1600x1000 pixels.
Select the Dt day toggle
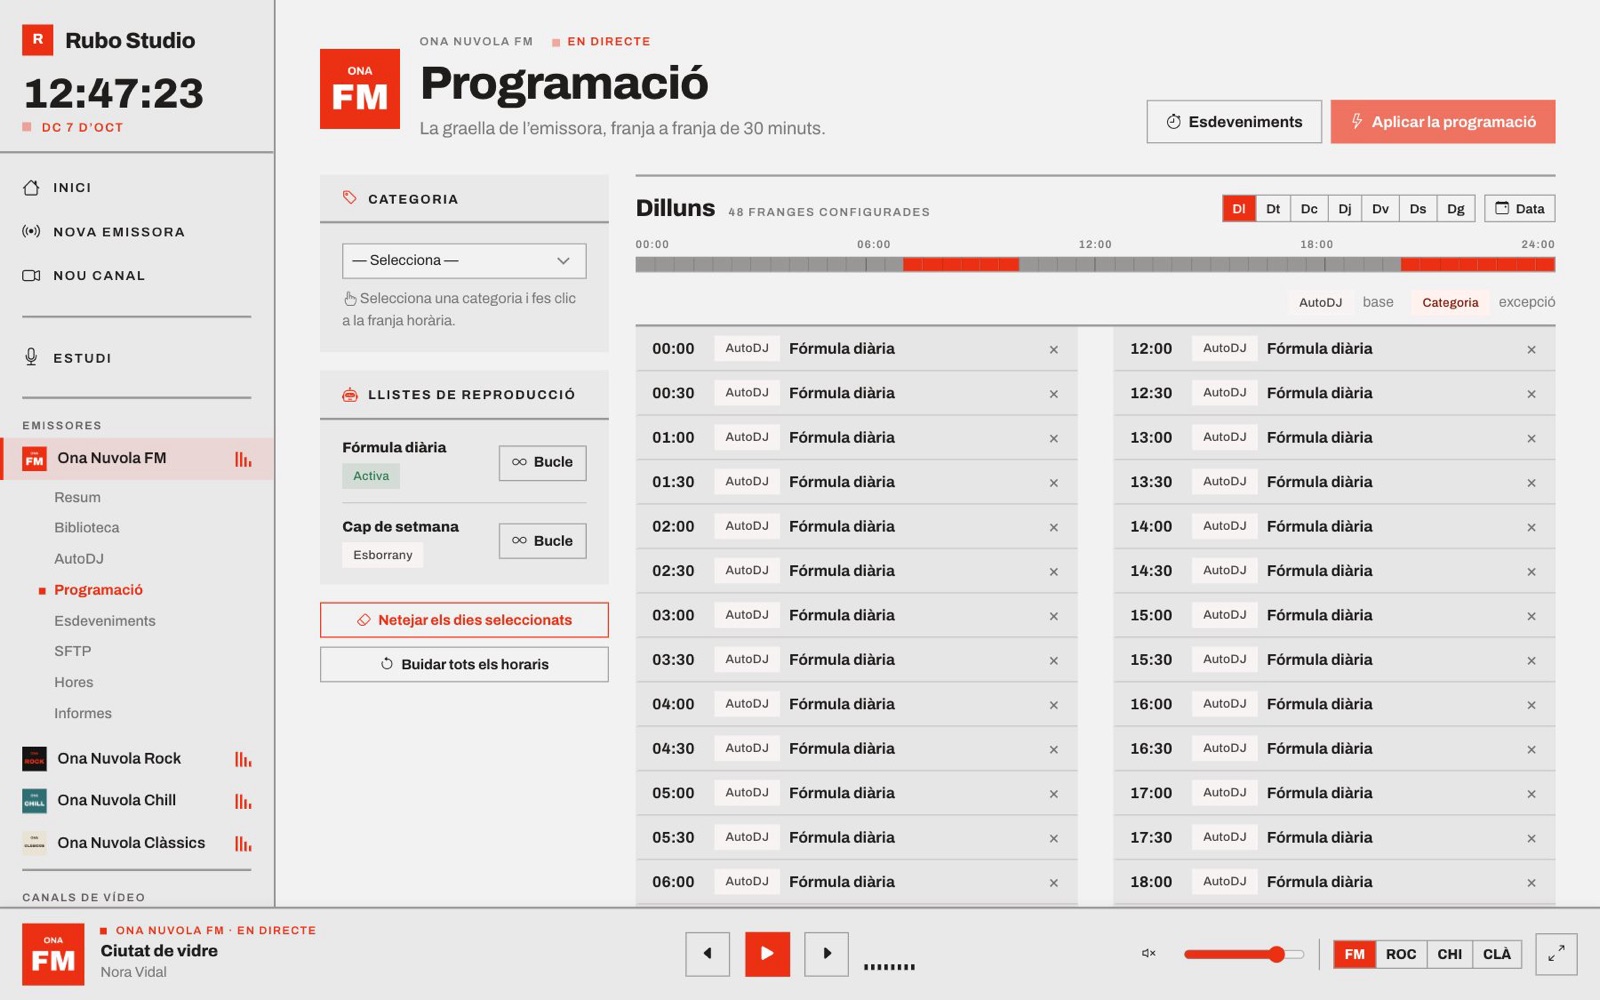(1273, 209)
